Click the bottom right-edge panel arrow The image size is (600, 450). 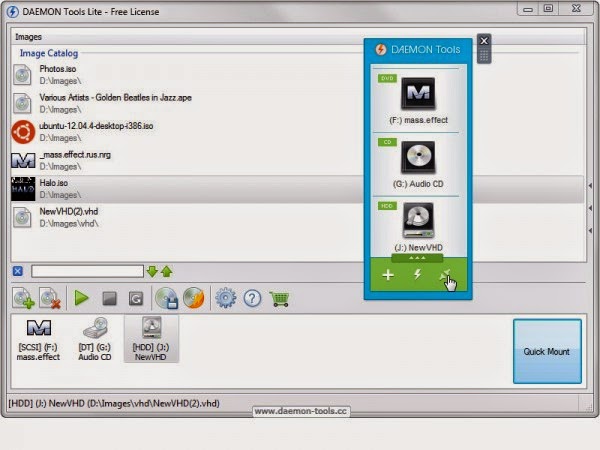pos(590,230)
